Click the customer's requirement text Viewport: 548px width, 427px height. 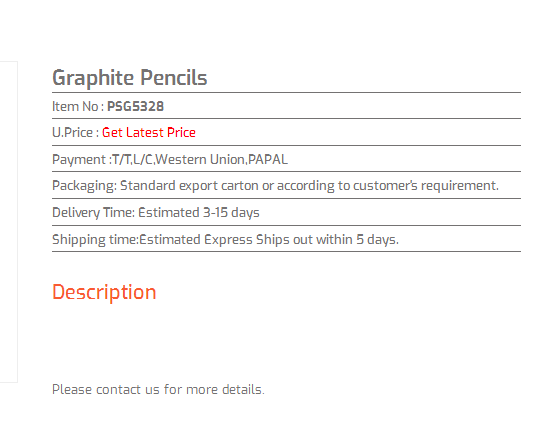click(426, 186)
